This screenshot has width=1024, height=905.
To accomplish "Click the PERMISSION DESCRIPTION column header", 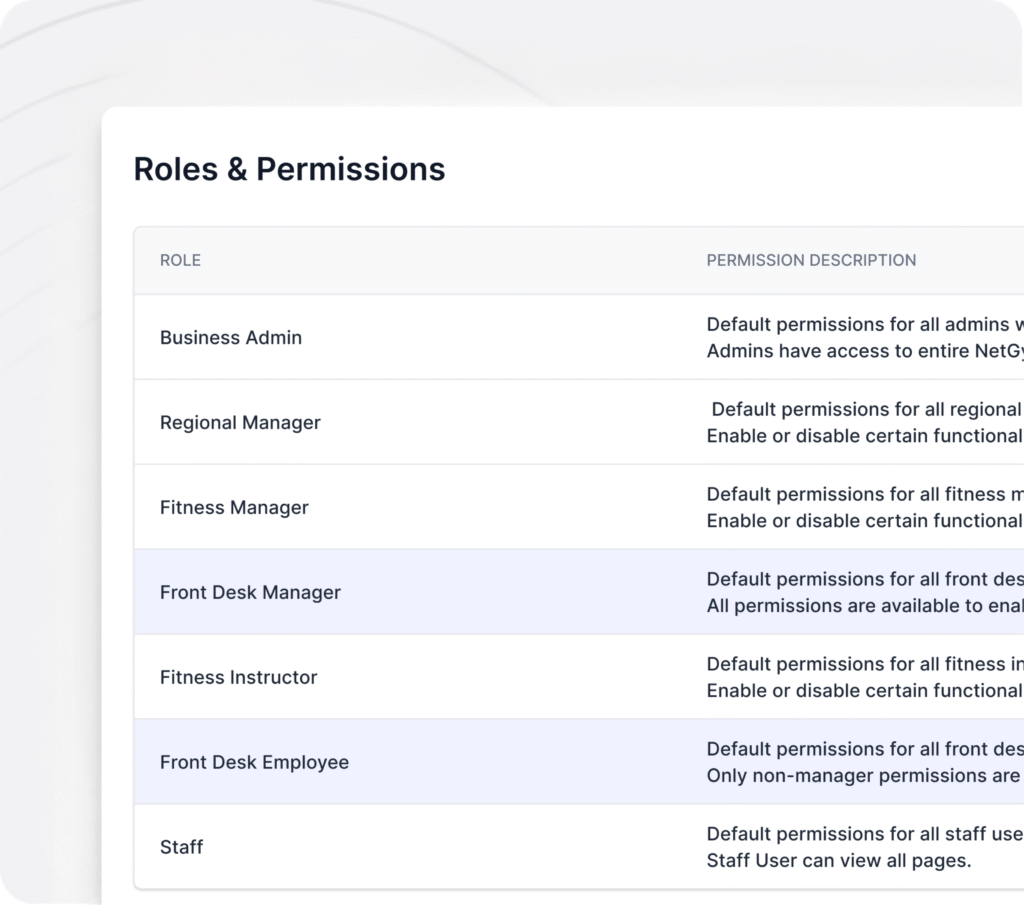I will click(x=811, y=260).
